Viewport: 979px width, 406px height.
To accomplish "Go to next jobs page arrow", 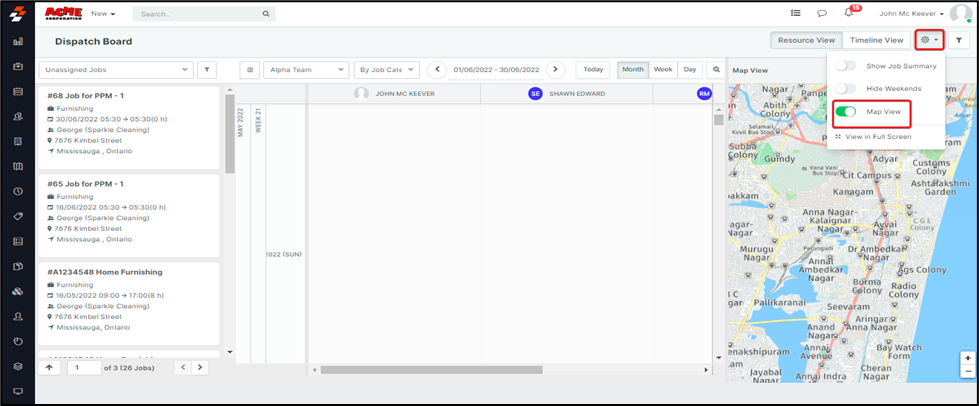I will [200, 367].
